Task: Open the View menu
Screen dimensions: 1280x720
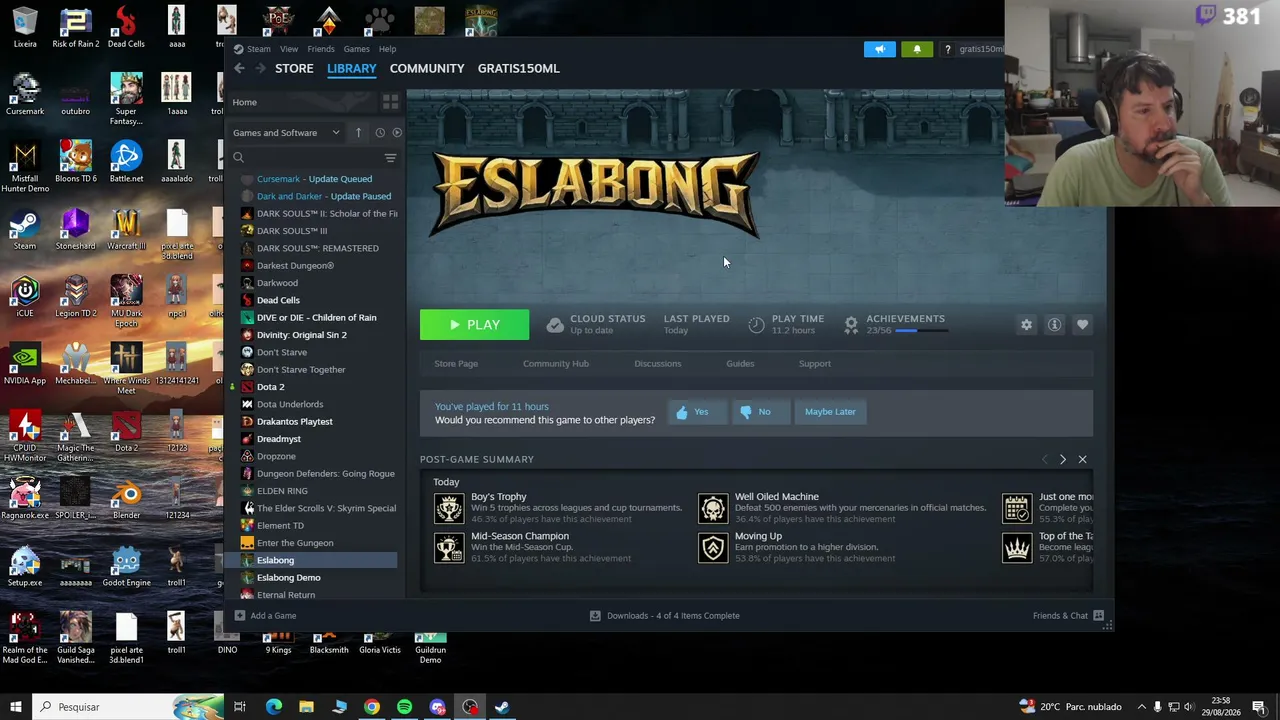Action: point(289,49)
